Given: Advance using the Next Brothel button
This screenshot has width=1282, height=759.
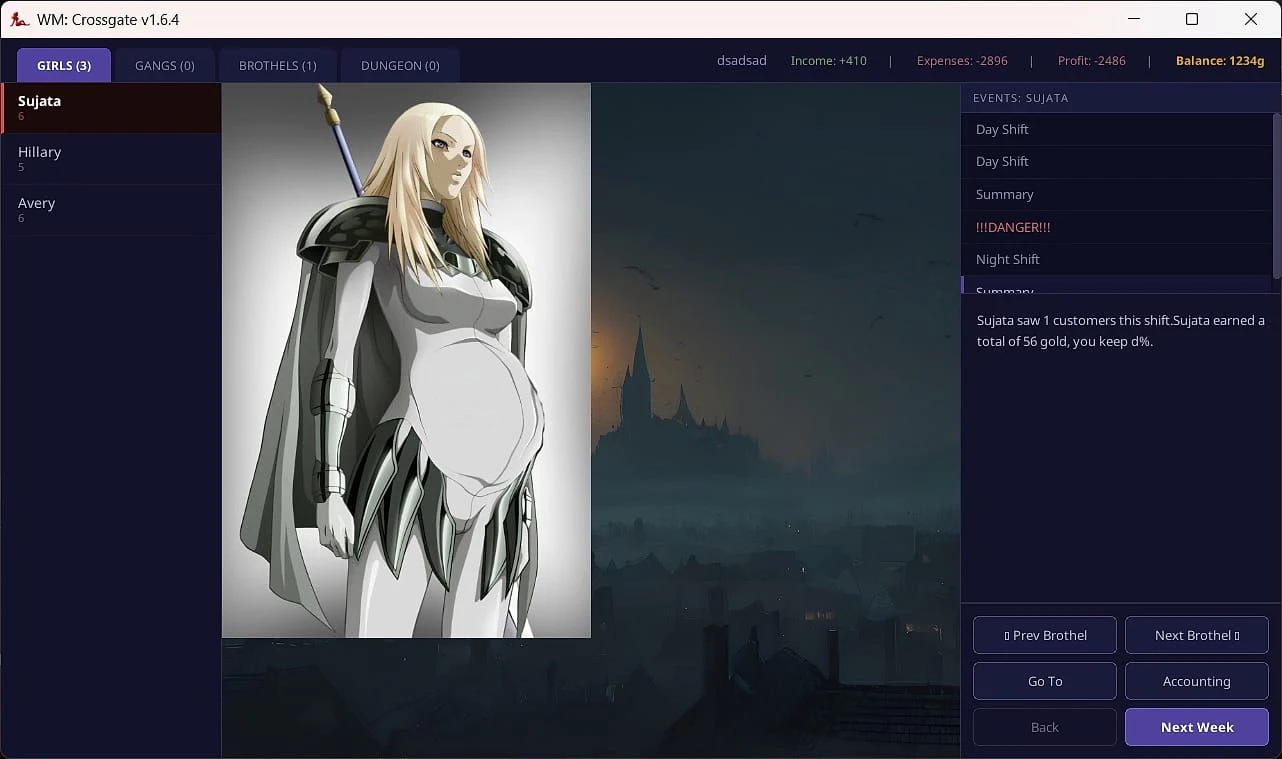Looking at the screenshot, I should click(1196, 635).
